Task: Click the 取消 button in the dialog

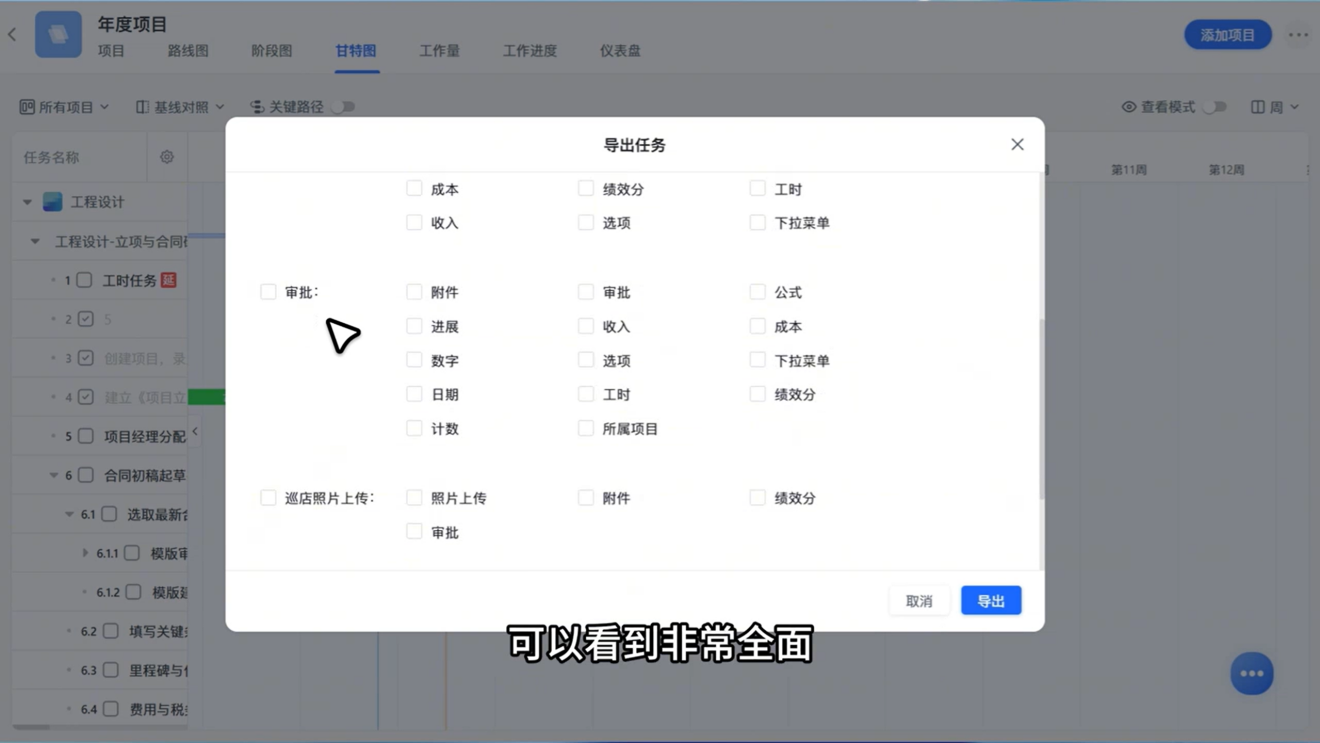Action: (x=919, y=601)
